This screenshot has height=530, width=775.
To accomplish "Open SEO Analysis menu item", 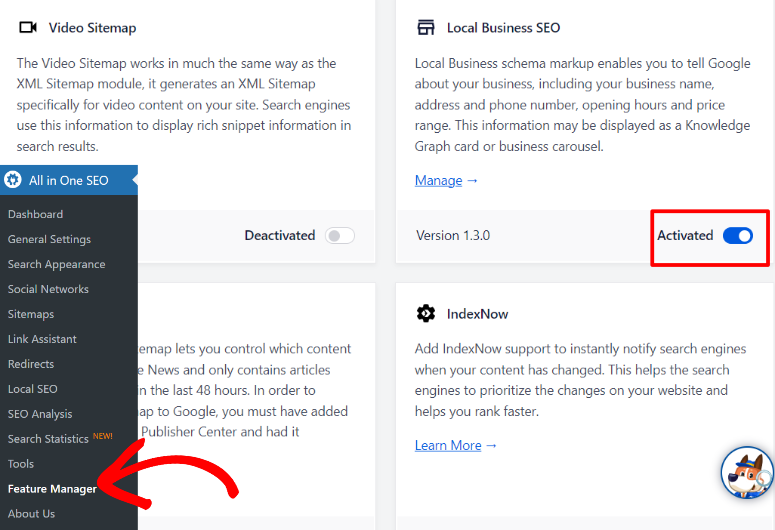I will click(x=40, y=414).
